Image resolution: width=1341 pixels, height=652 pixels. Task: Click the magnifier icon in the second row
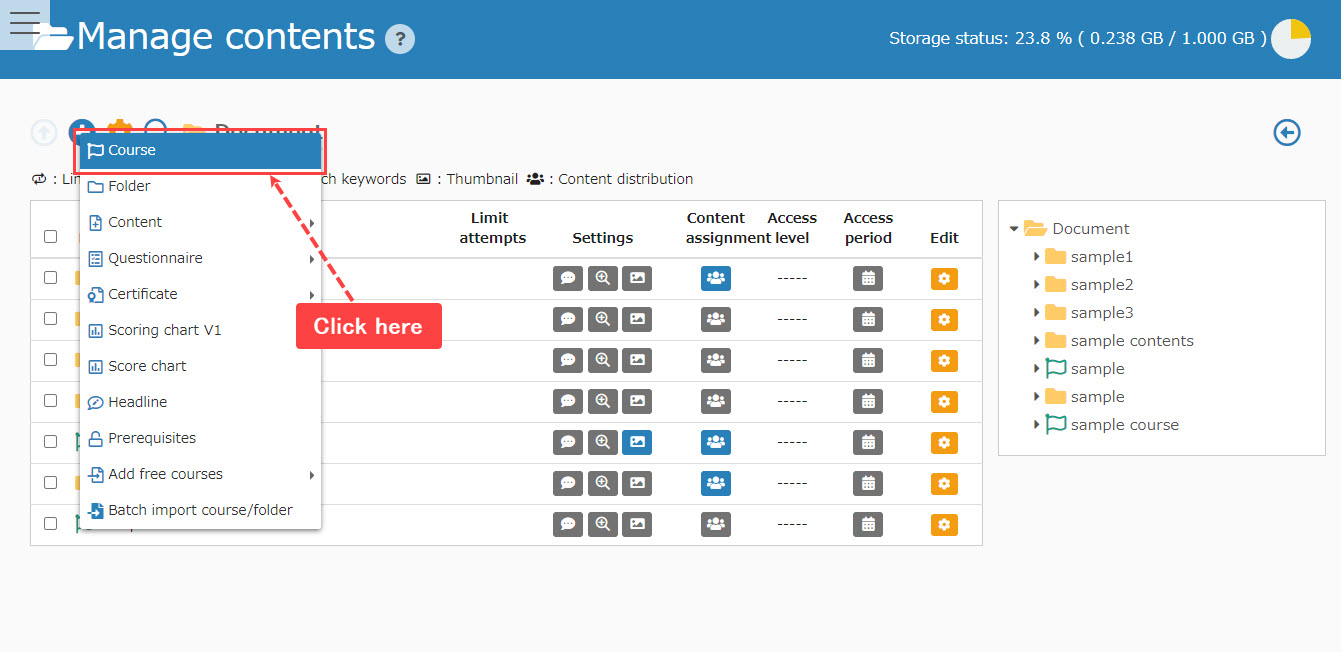[x=603, y=320]
